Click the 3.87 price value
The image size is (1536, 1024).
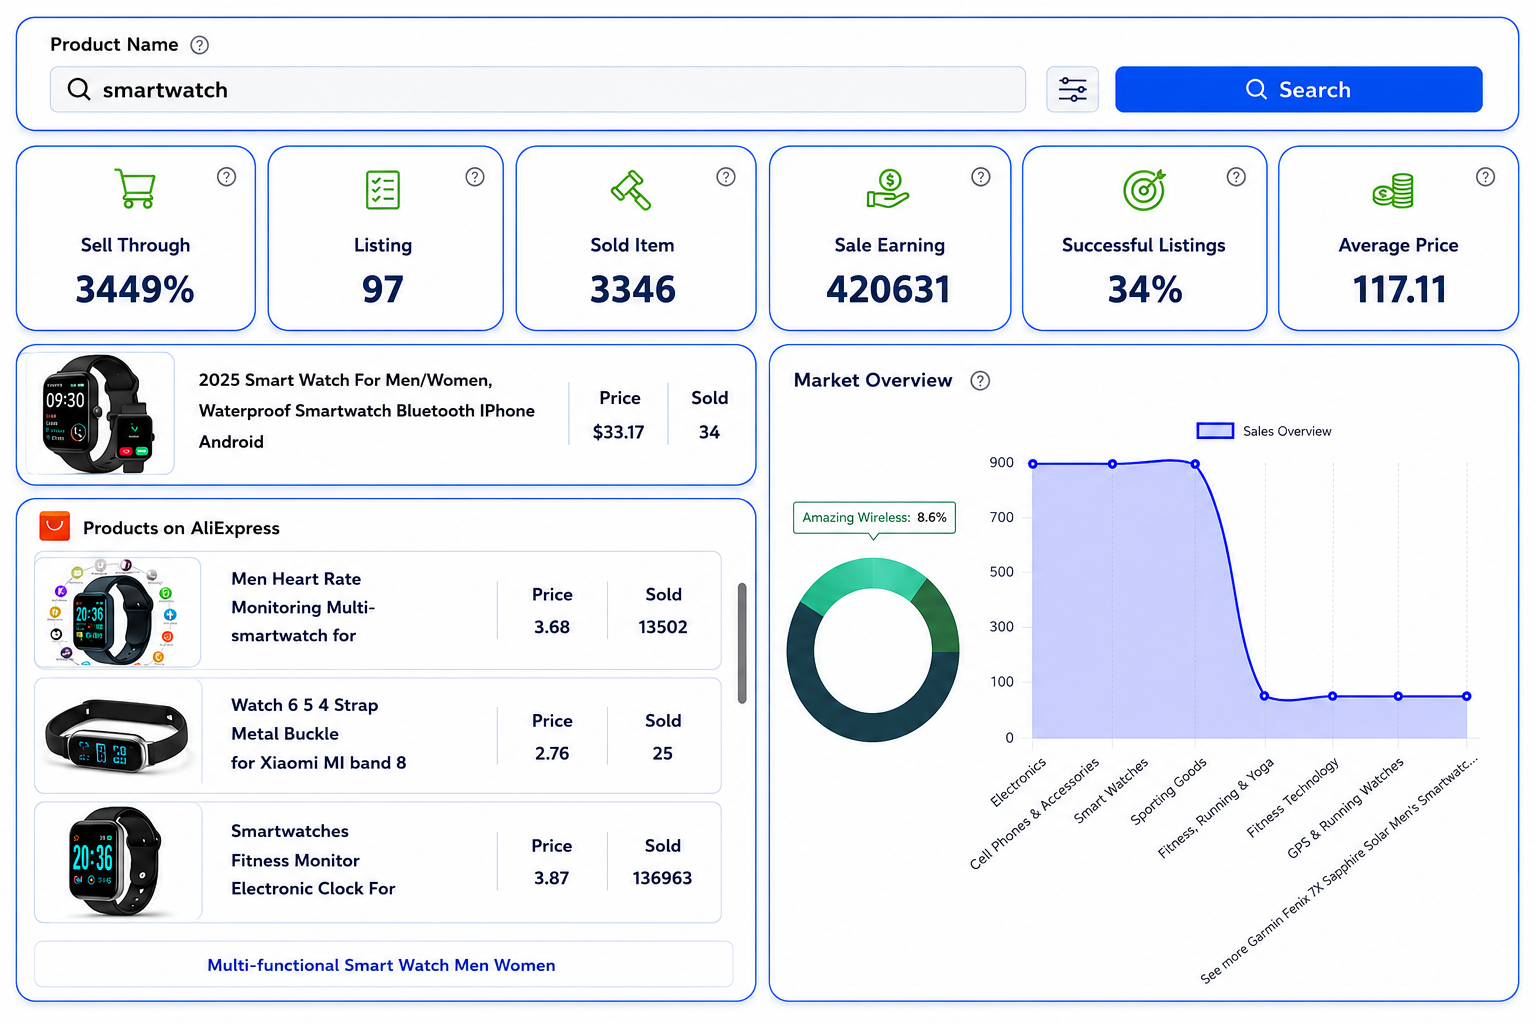tap(552, 878)
